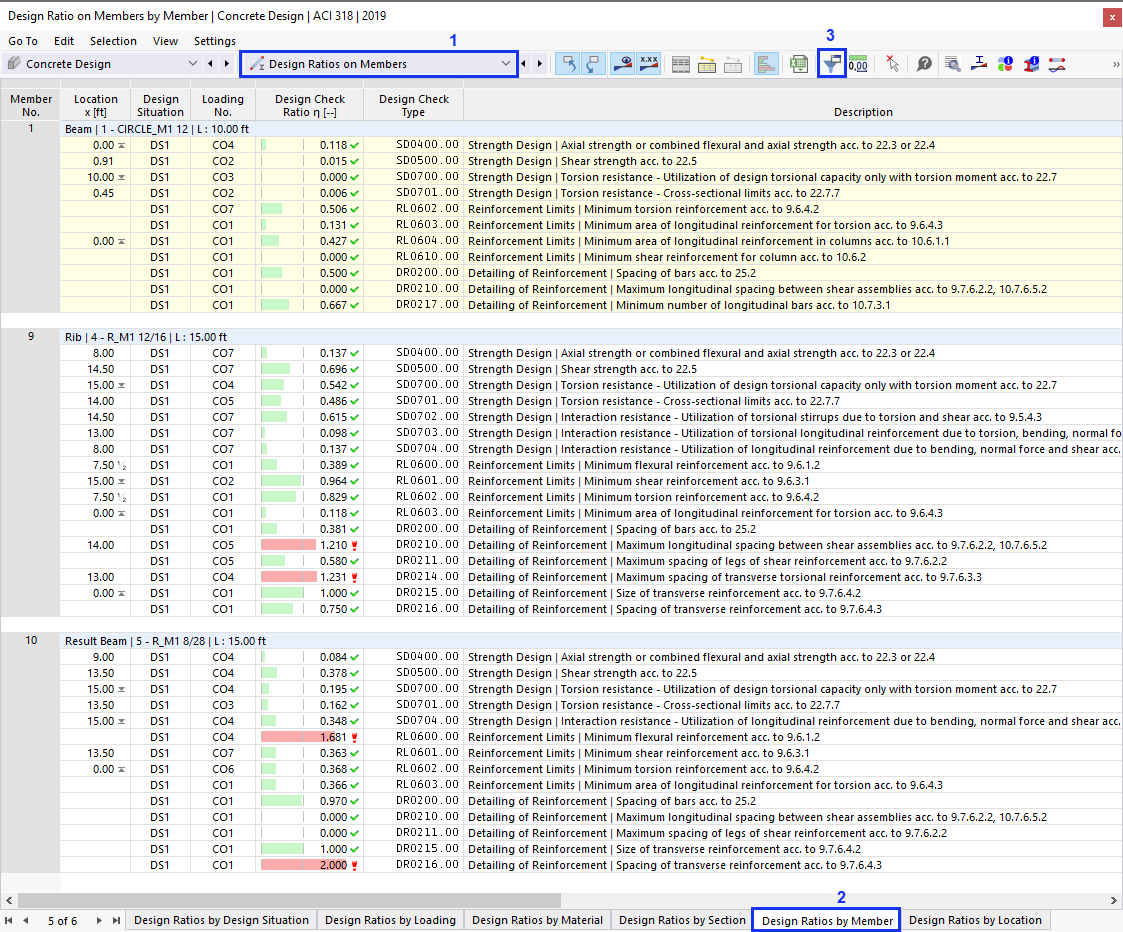This screenshot has height=932, width=1123.
Task: Select Rib 4 R_M1 12/16 group row
Action: [x=591, y=337]
